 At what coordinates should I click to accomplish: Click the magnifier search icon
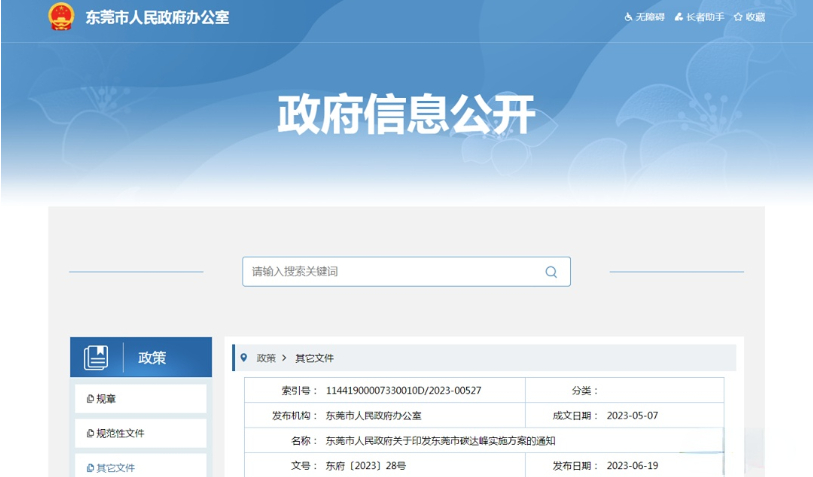click(x=551, y=272)
